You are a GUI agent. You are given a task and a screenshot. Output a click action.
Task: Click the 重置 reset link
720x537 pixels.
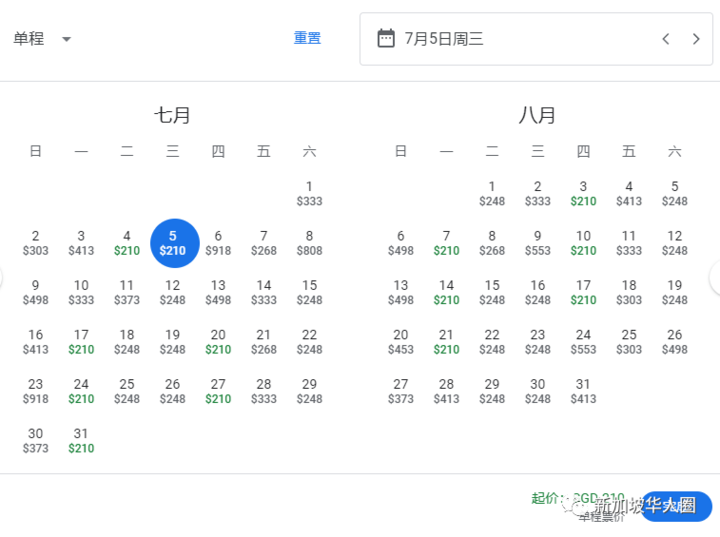307,38
